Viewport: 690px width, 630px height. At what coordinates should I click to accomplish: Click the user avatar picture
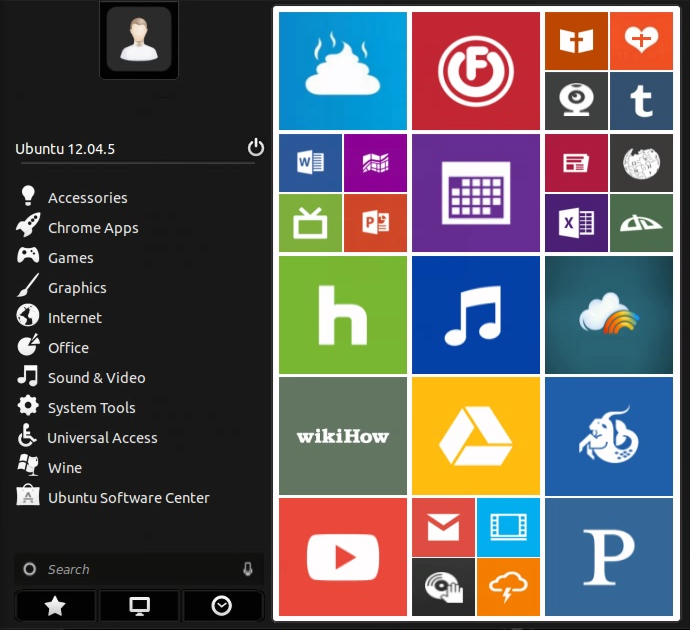pyautogui.click(x=139, y=40)
